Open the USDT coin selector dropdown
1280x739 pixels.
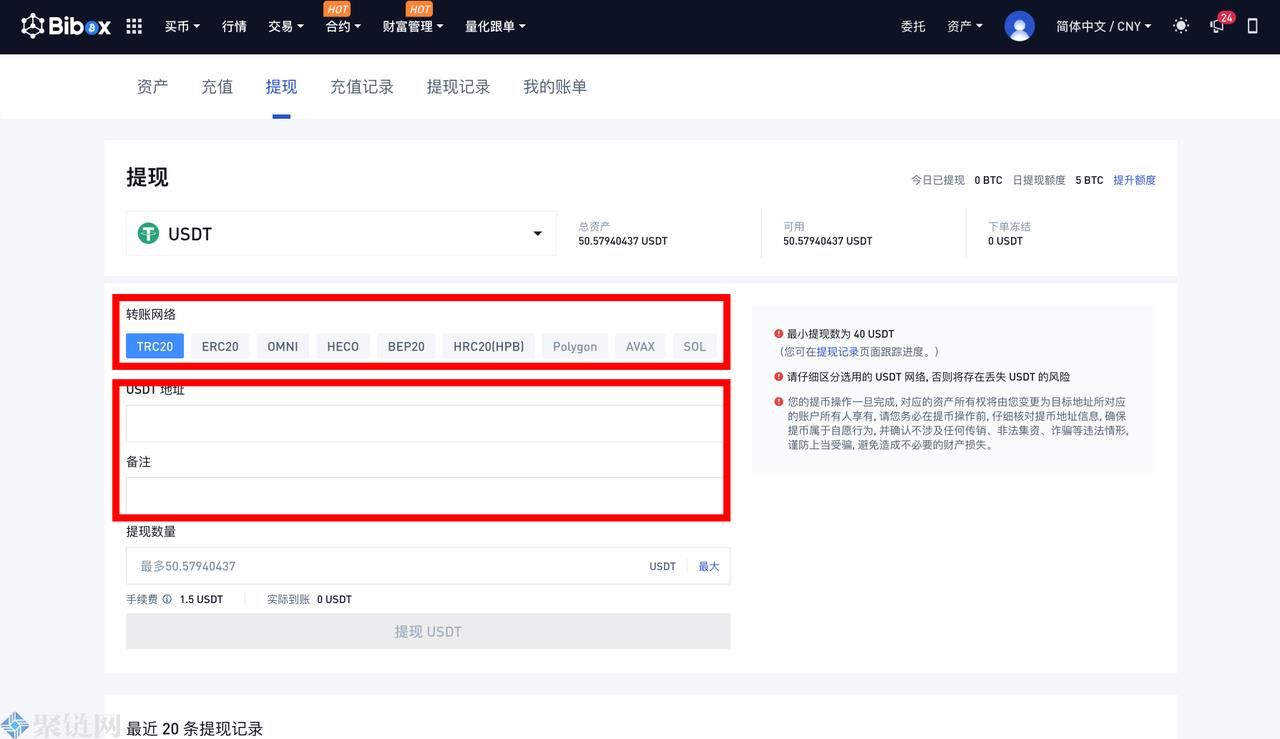click(x=341, y=233)
